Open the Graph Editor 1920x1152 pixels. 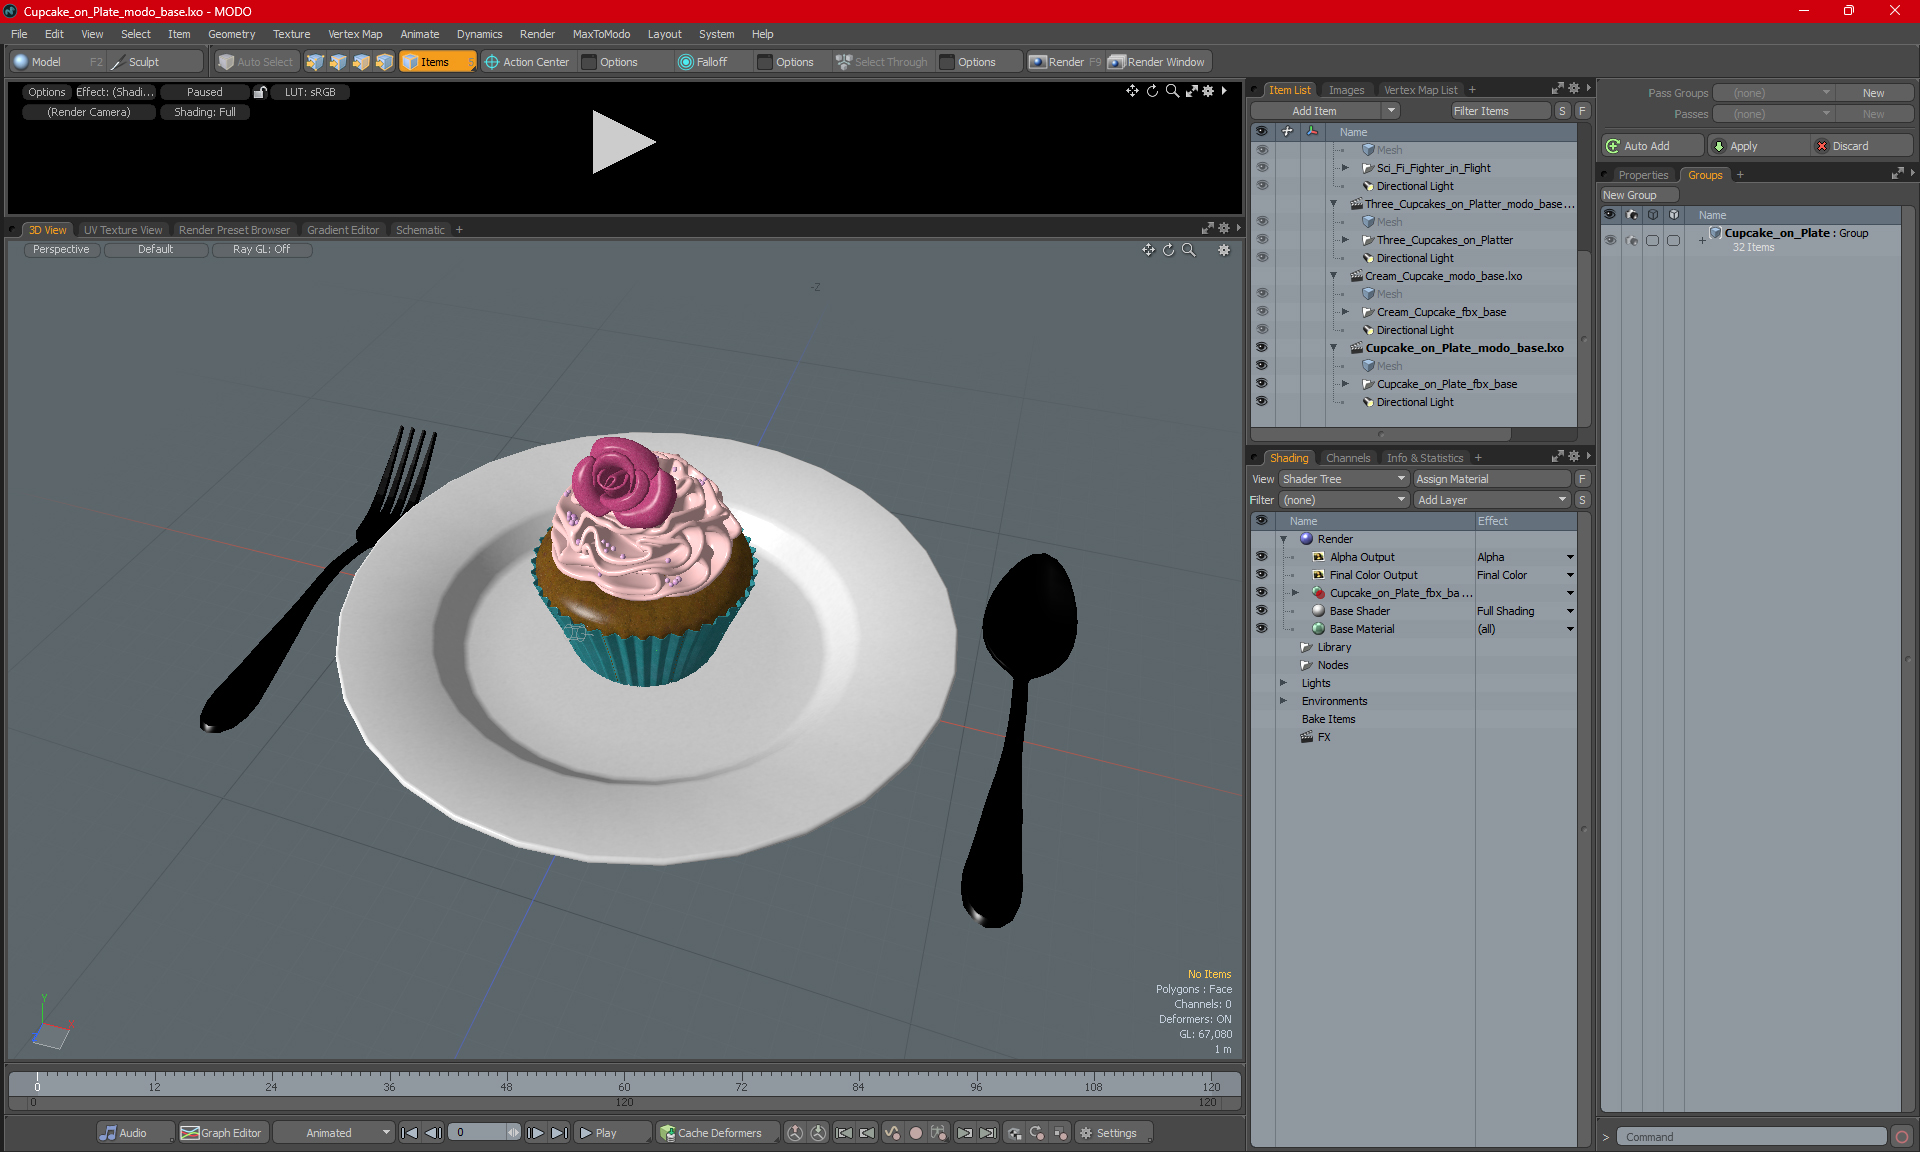click(x=222, y=1133)
